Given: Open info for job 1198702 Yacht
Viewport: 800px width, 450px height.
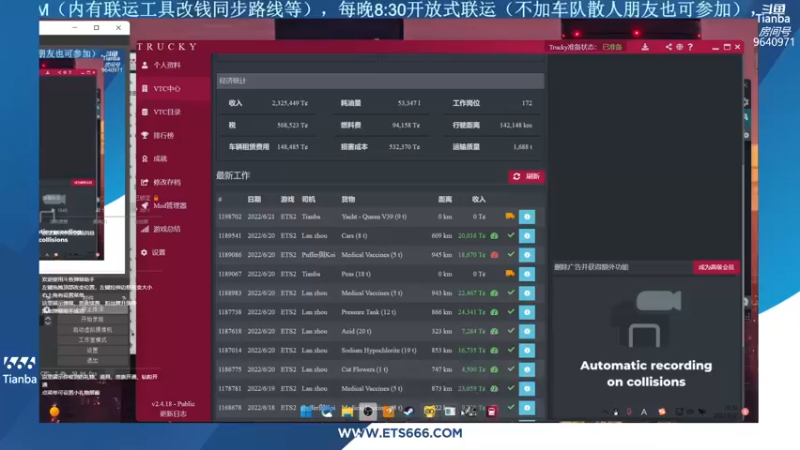Looking at the screenshot, I should pyautogui.click(x=527, y=217).
